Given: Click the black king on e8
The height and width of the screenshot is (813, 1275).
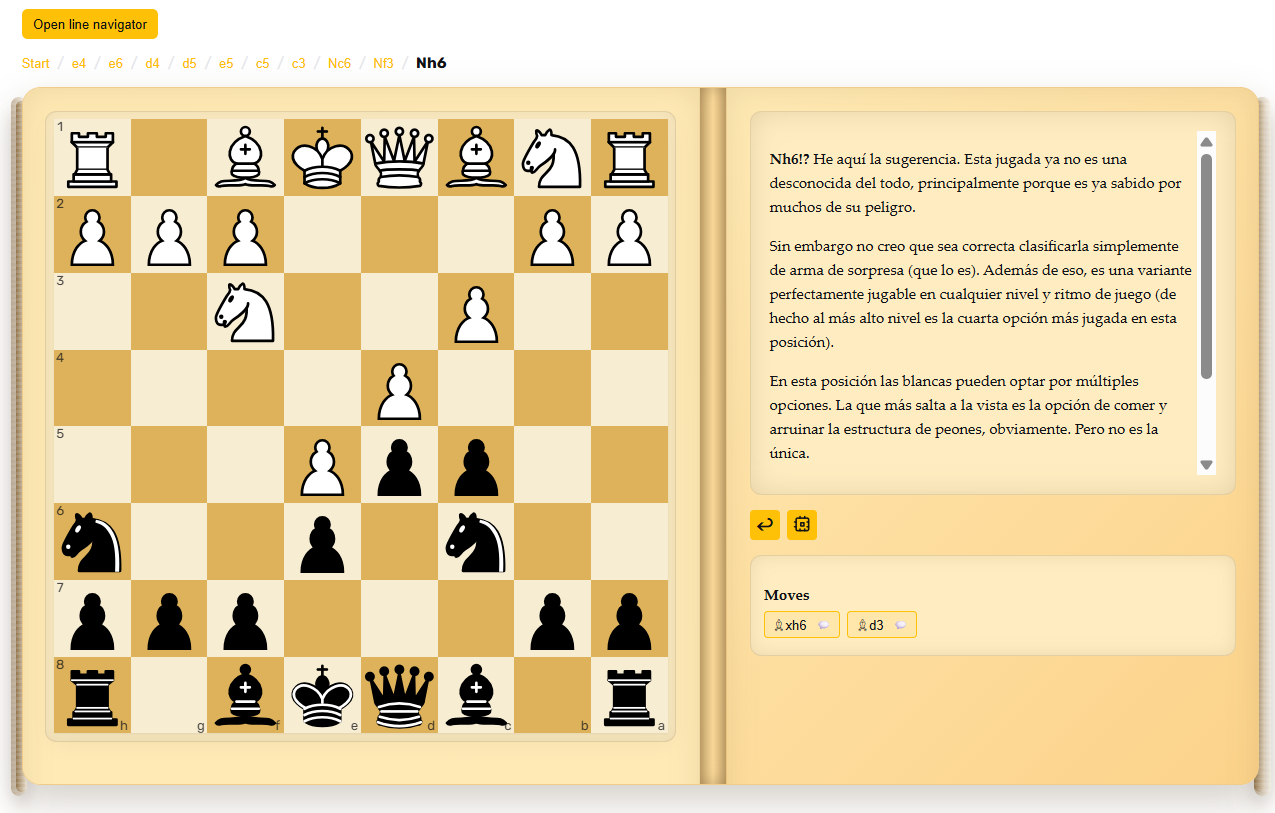Looking at the screenshot, I should 322,695.
